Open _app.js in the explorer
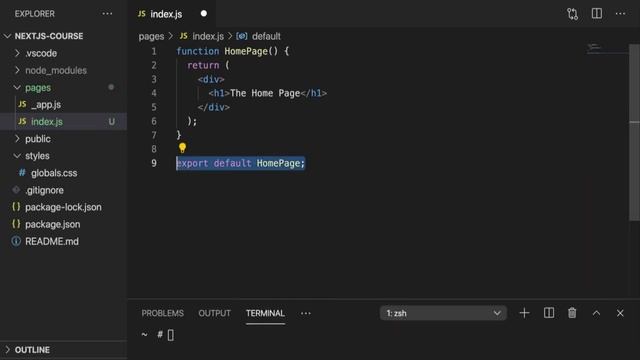The height and width of the screenshot is (360, 640). point(46,104)
